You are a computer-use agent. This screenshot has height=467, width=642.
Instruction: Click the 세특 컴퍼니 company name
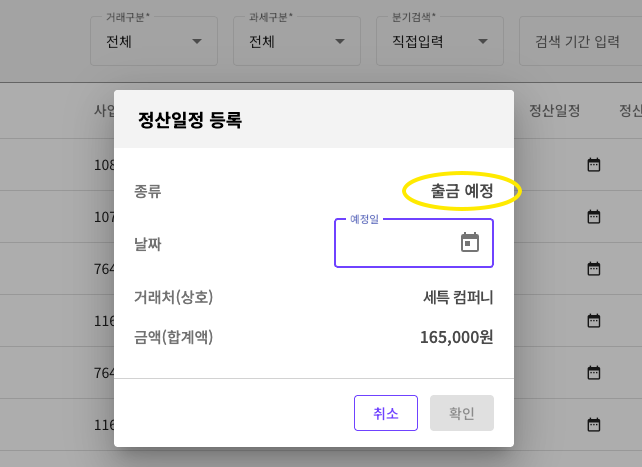(458, 297)
